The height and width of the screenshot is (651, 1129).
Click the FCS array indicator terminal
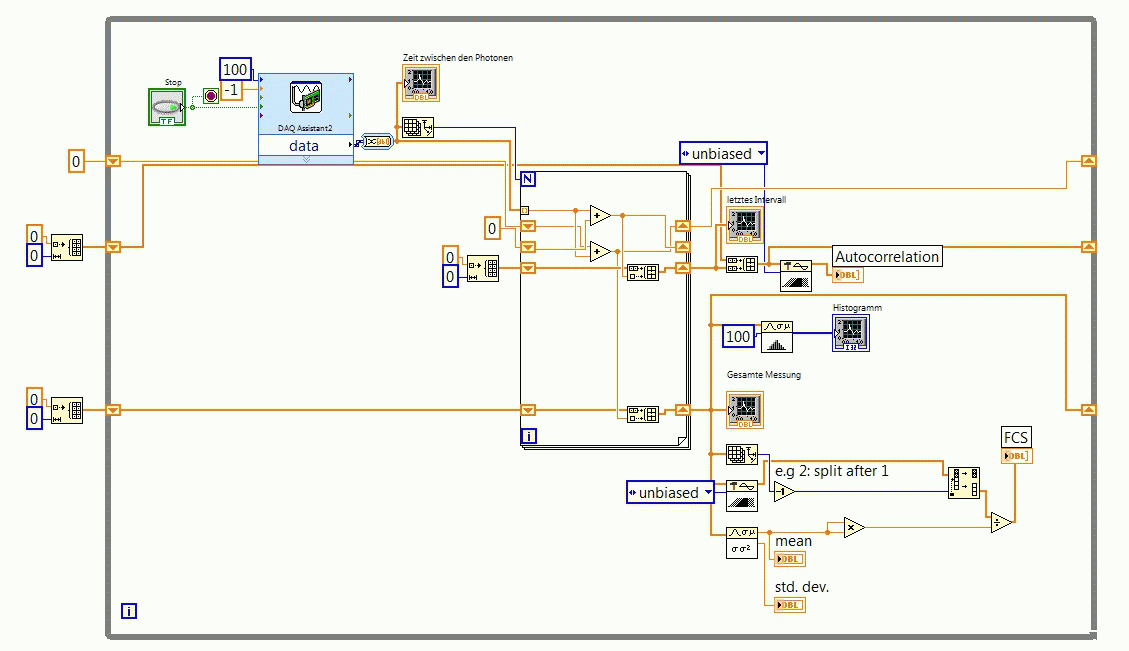pos(1017,456)
